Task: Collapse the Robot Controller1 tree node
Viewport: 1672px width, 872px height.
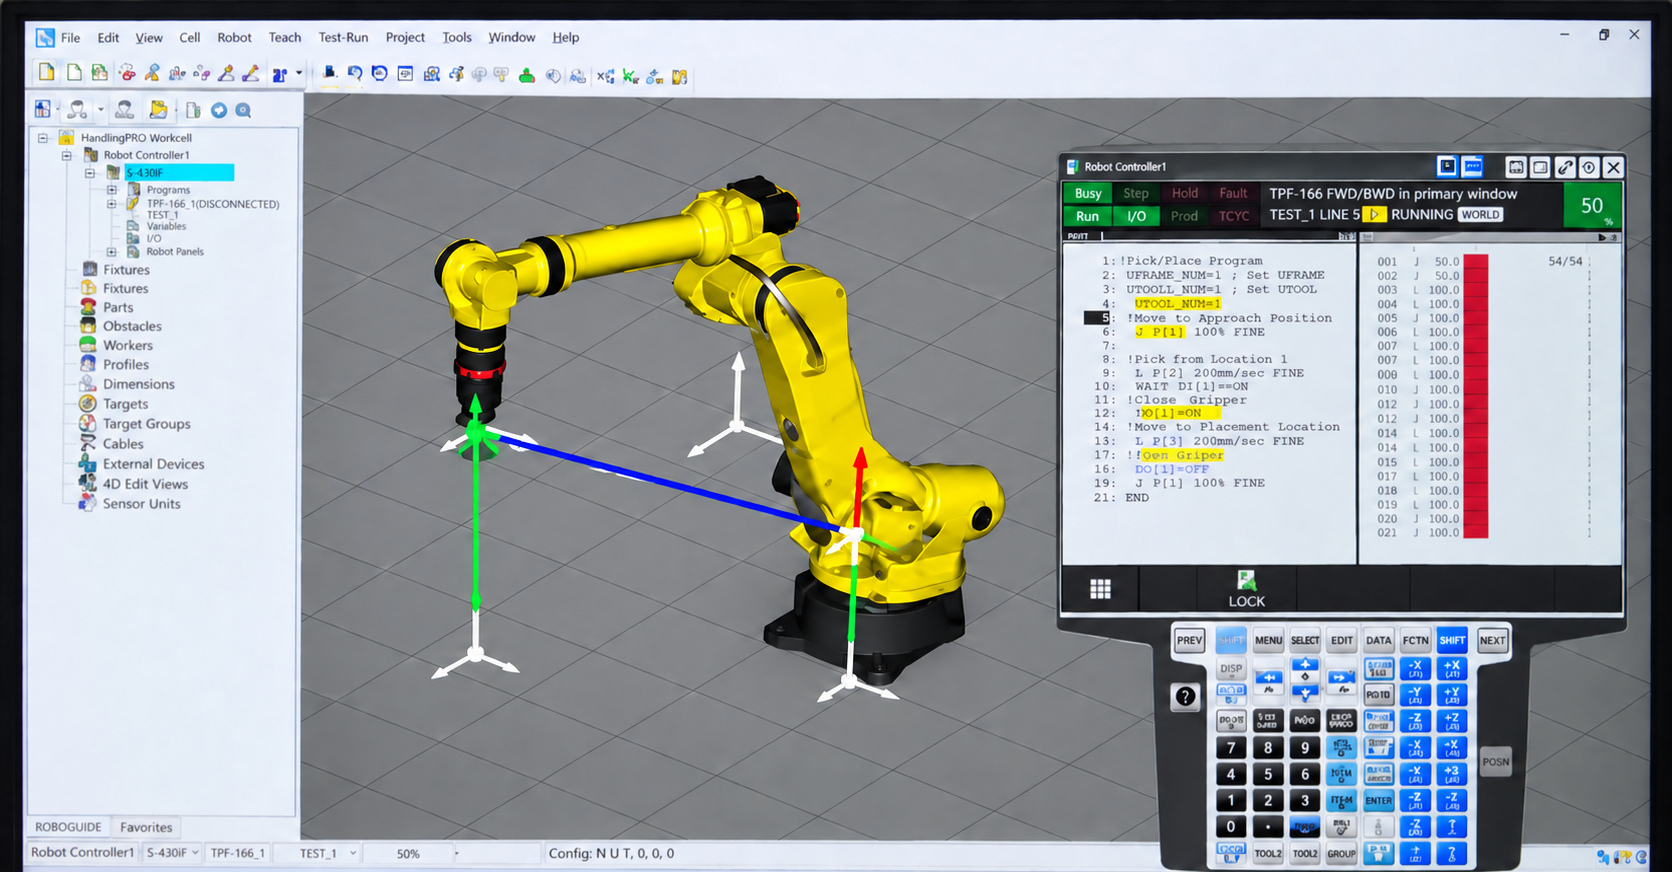Action: [67, 155]
